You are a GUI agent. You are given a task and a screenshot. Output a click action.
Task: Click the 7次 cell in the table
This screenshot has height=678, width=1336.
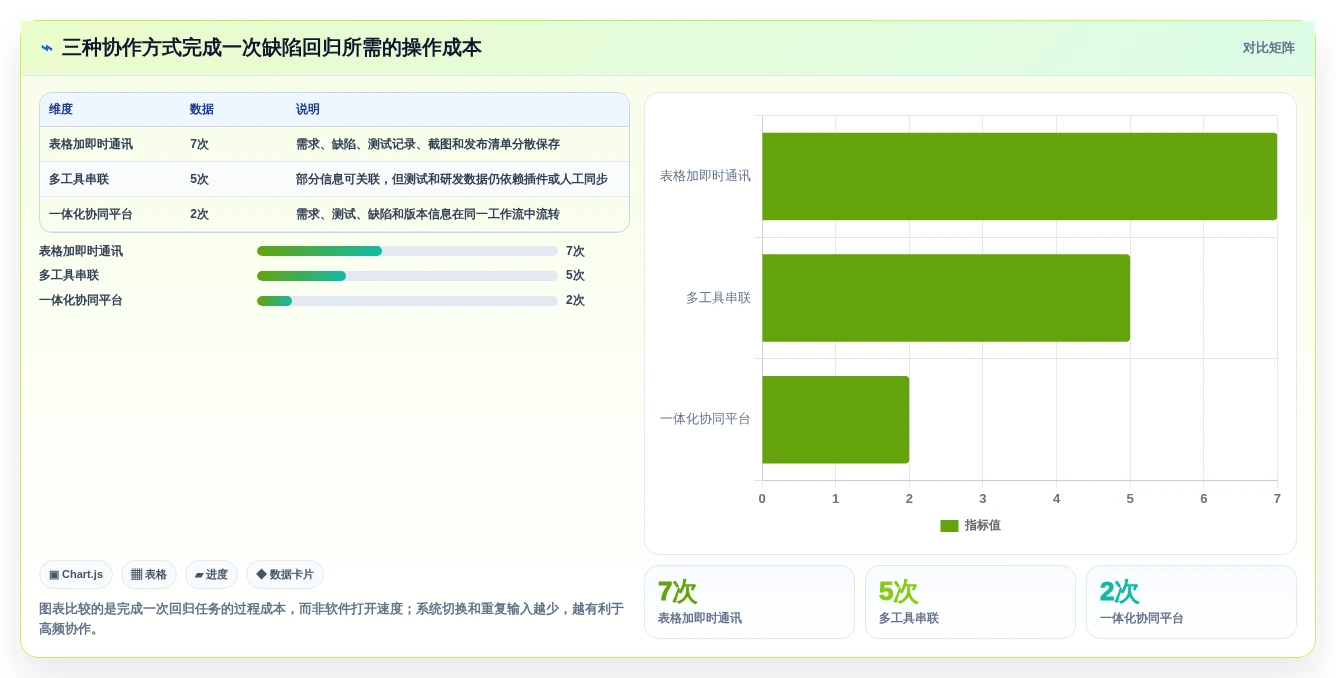point(199,144)
